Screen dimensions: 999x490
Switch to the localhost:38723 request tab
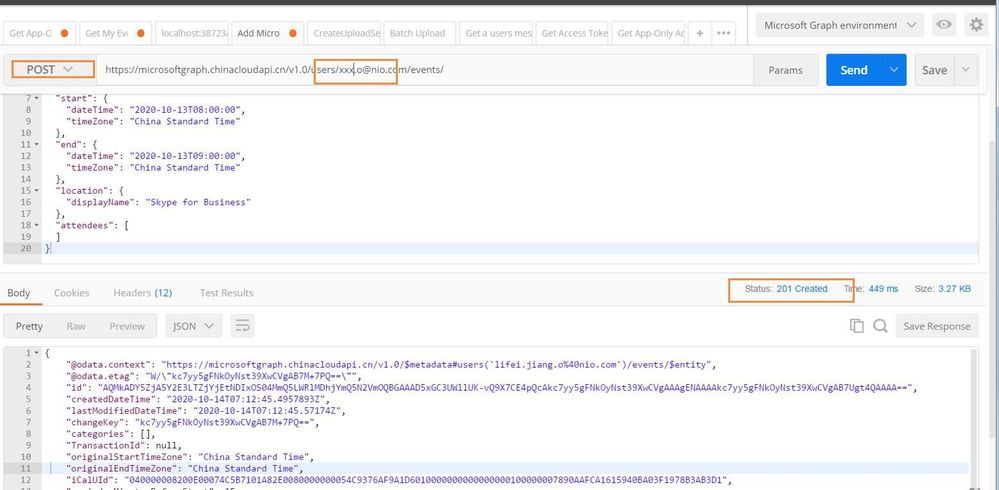click(x=193, y=33)
